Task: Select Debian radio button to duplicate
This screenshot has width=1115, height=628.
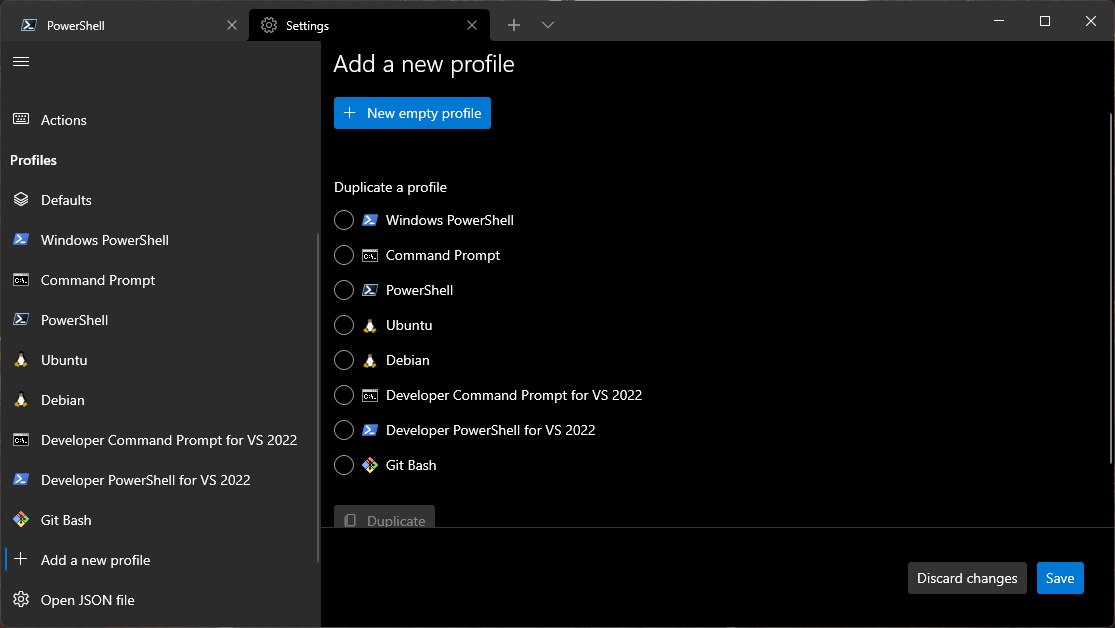Action: tap(343, 360)
